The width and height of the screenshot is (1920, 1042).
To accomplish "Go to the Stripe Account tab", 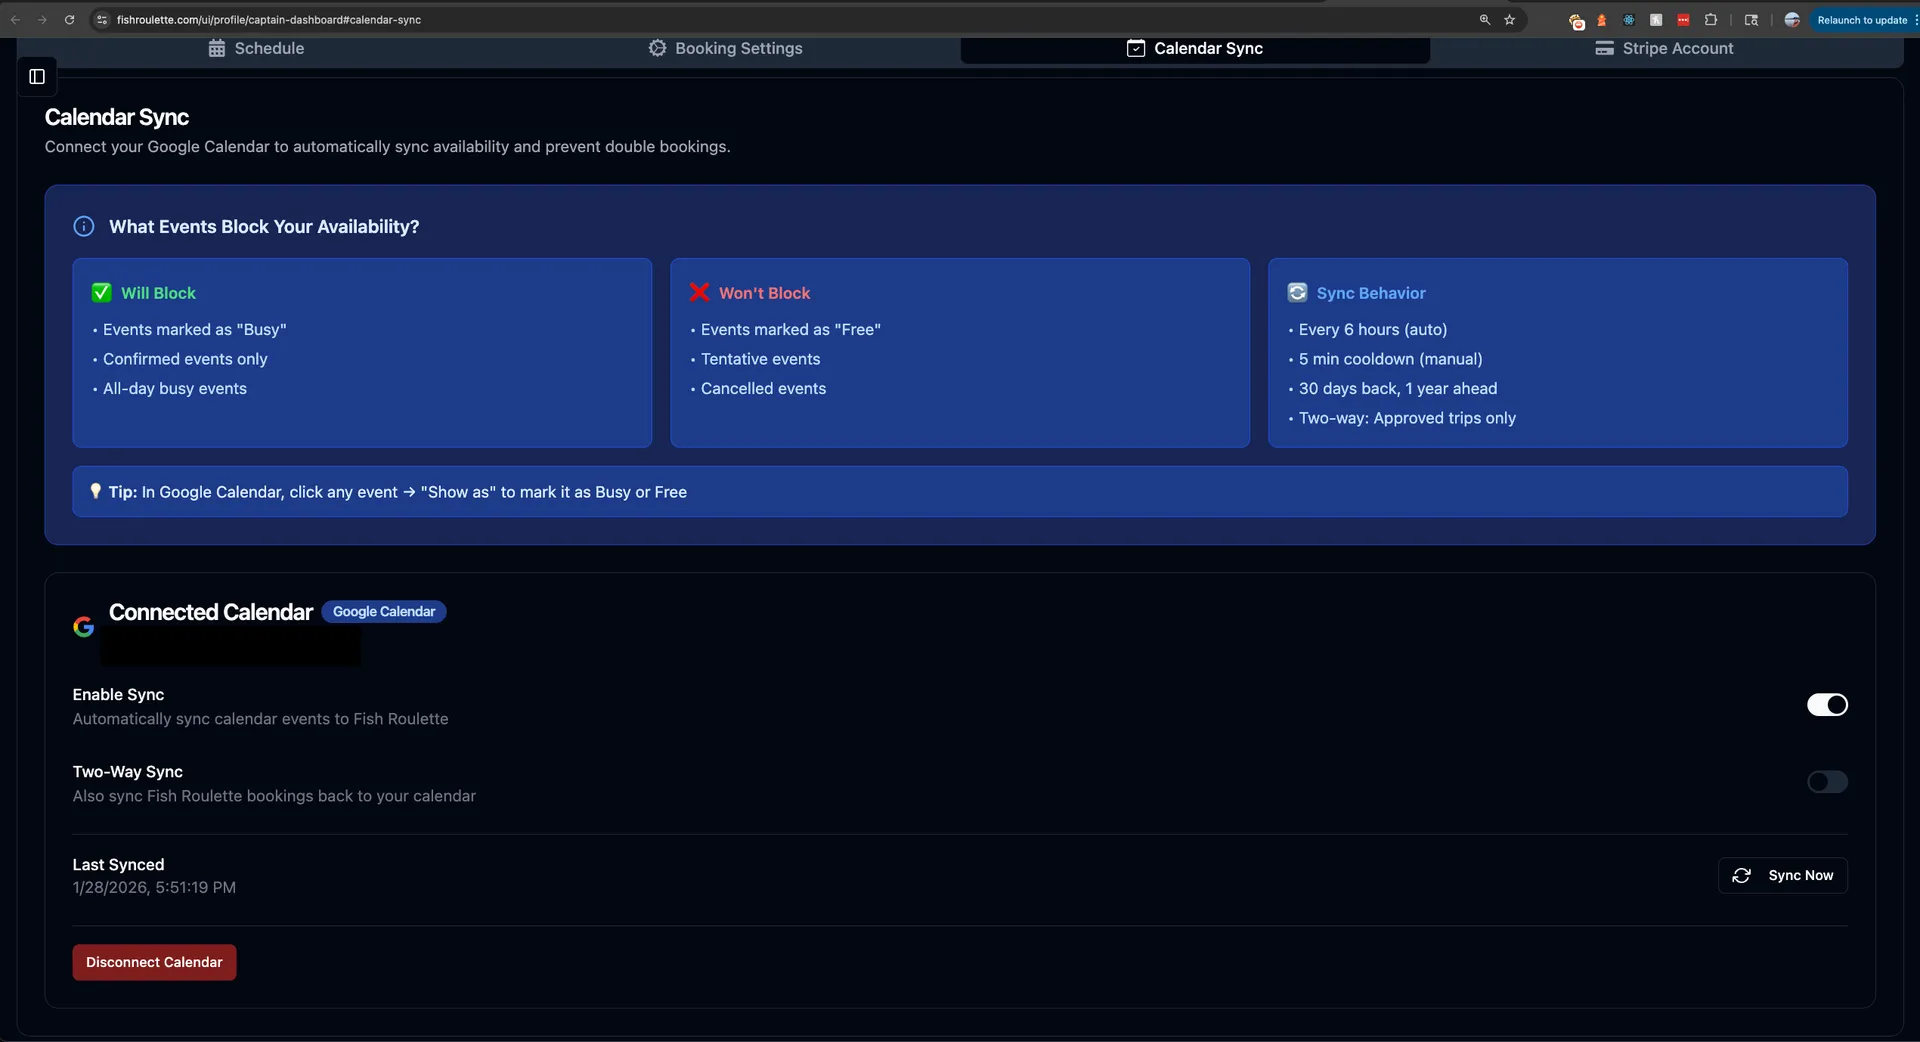I will click(1664, 49).
